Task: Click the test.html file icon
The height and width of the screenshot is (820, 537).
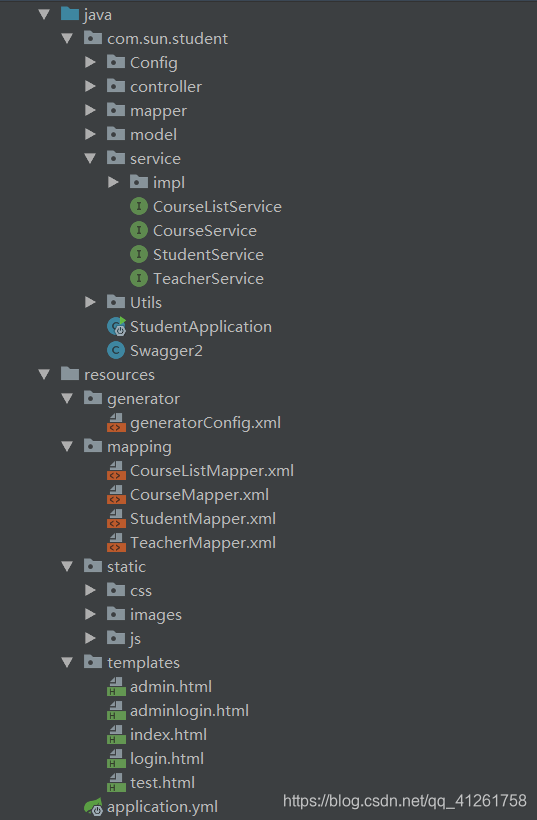Action: [x=116, y=783]
